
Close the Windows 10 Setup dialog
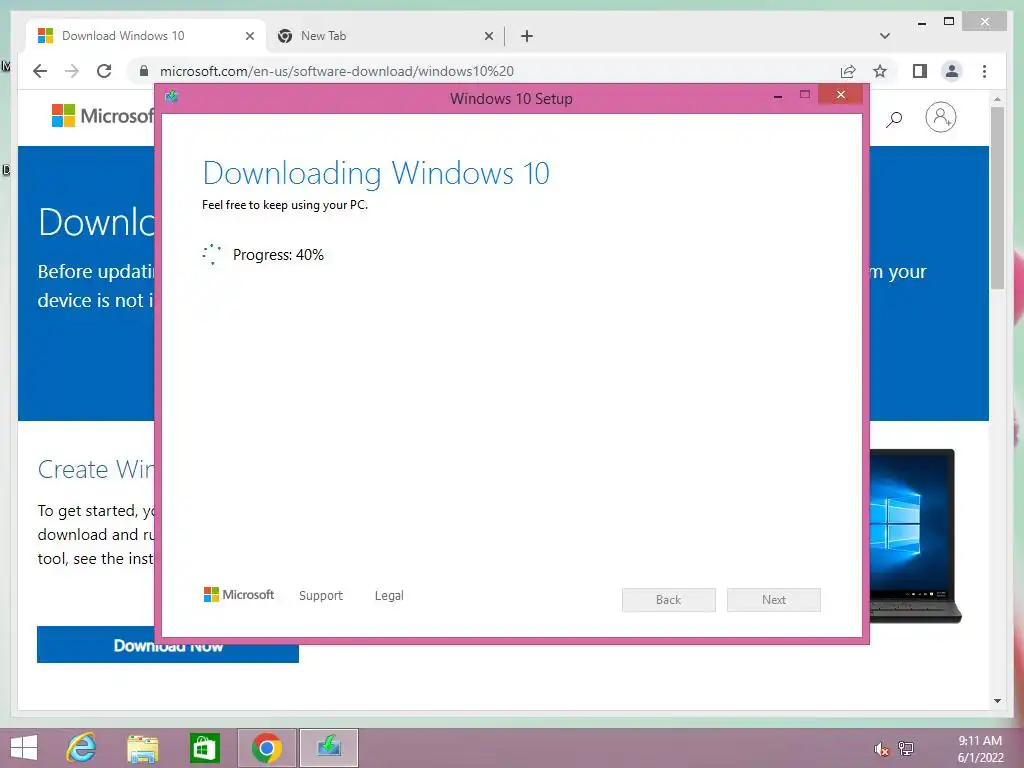click(x=840, y=95)
